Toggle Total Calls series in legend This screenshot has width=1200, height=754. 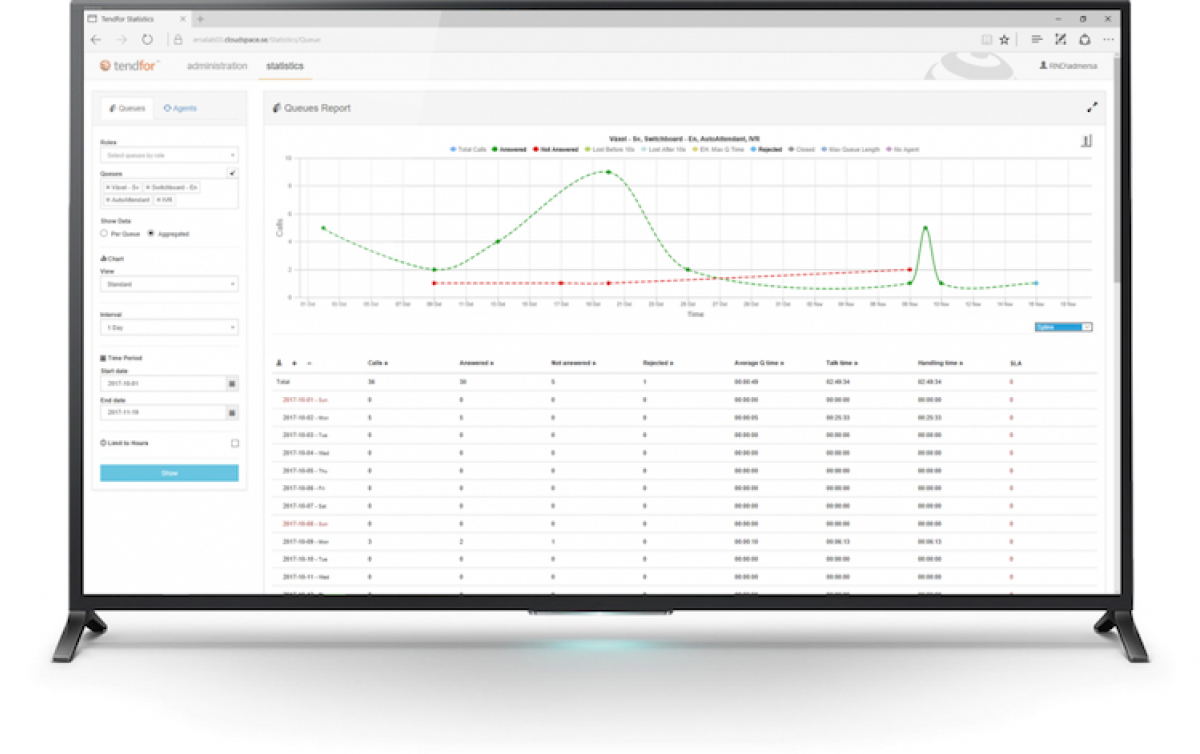468,149
